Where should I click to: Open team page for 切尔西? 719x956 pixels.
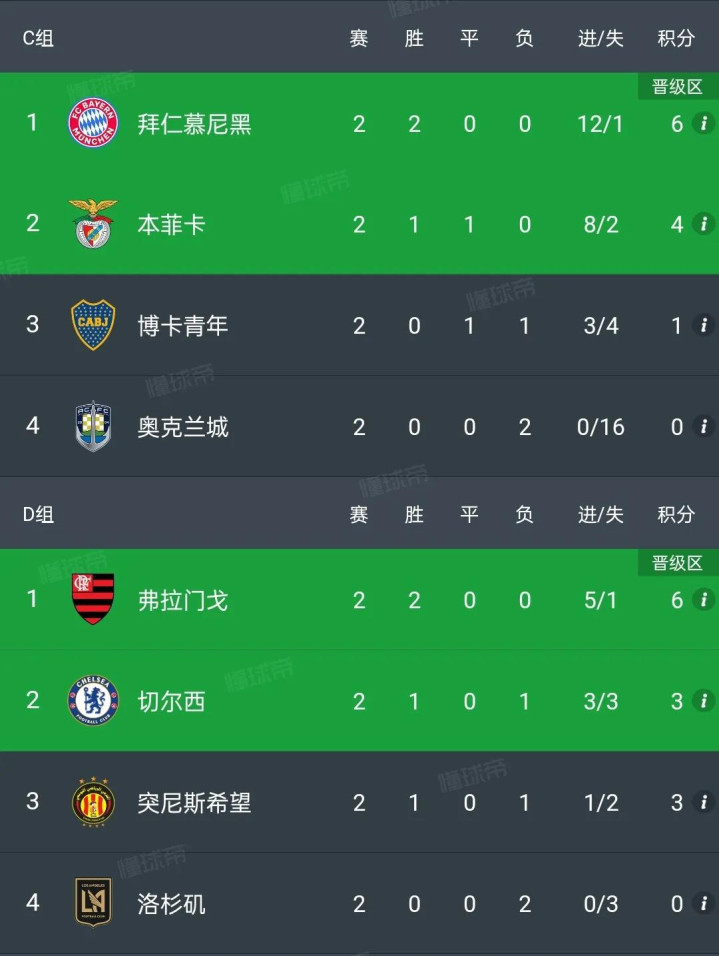coord(171,701)
